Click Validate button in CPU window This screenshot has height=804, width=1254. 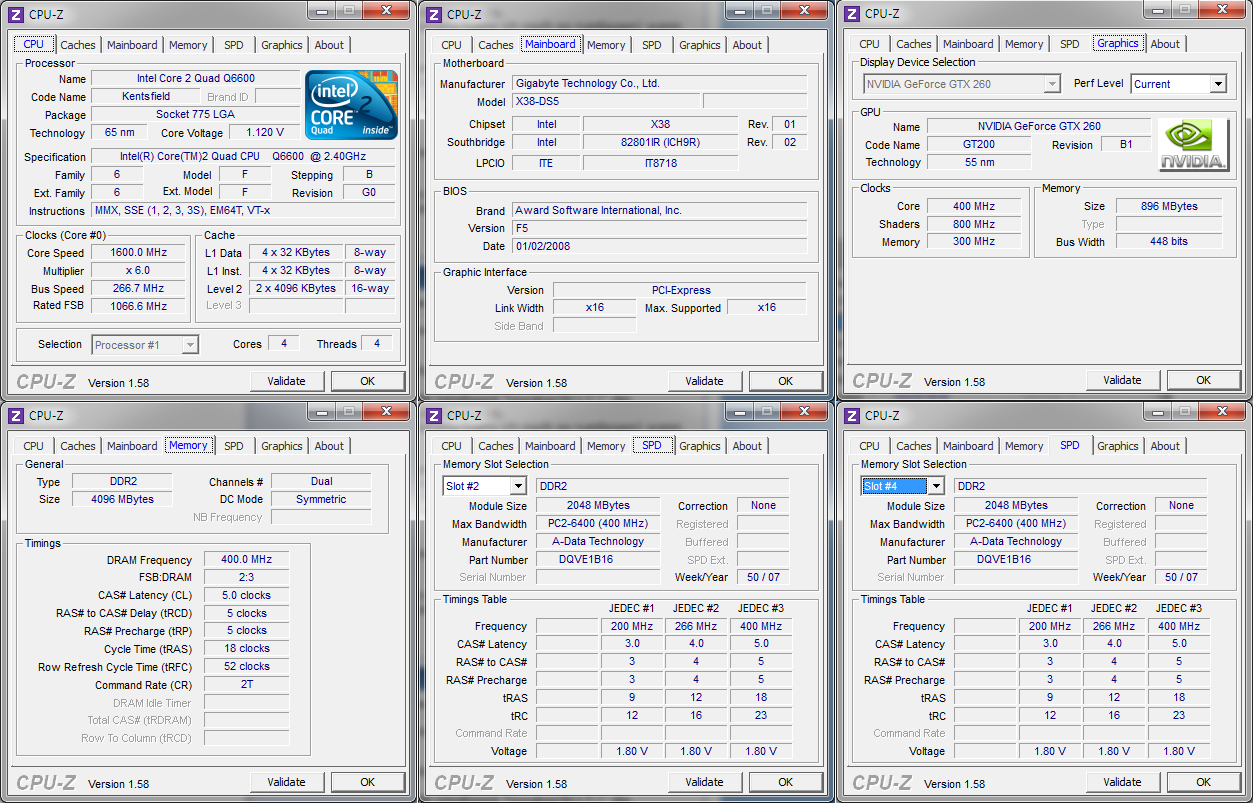click(x=287, y=381)
